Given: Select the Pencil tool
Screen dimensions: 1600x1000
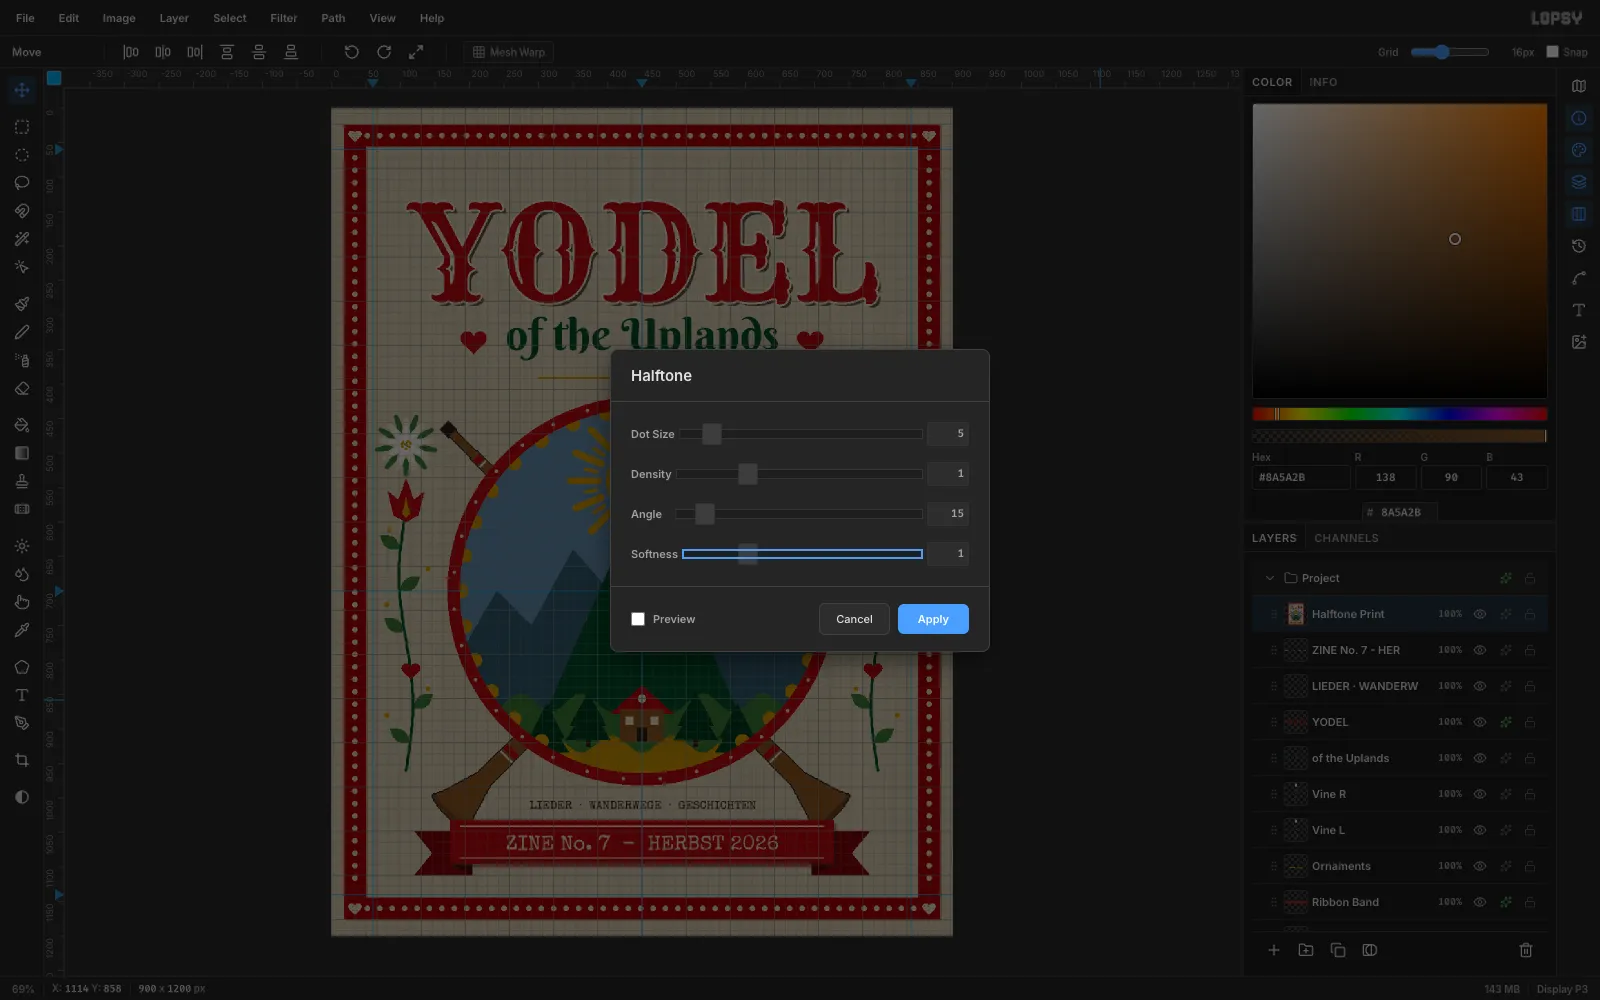Looking at the screenshot, I should pos(22,332).
